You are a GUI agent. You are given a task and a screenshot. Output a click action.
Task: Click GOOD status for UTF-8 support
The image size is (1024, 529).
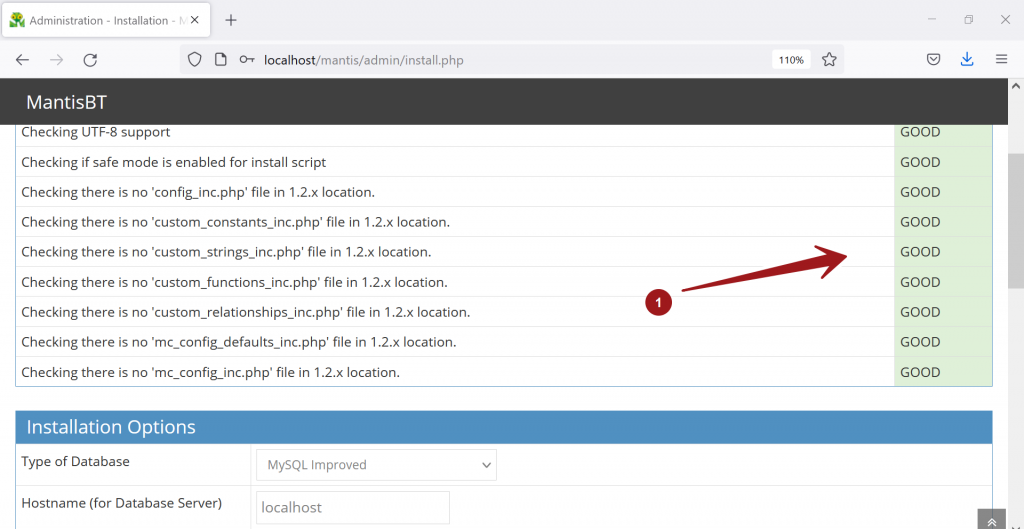click(x=920, y=132)
